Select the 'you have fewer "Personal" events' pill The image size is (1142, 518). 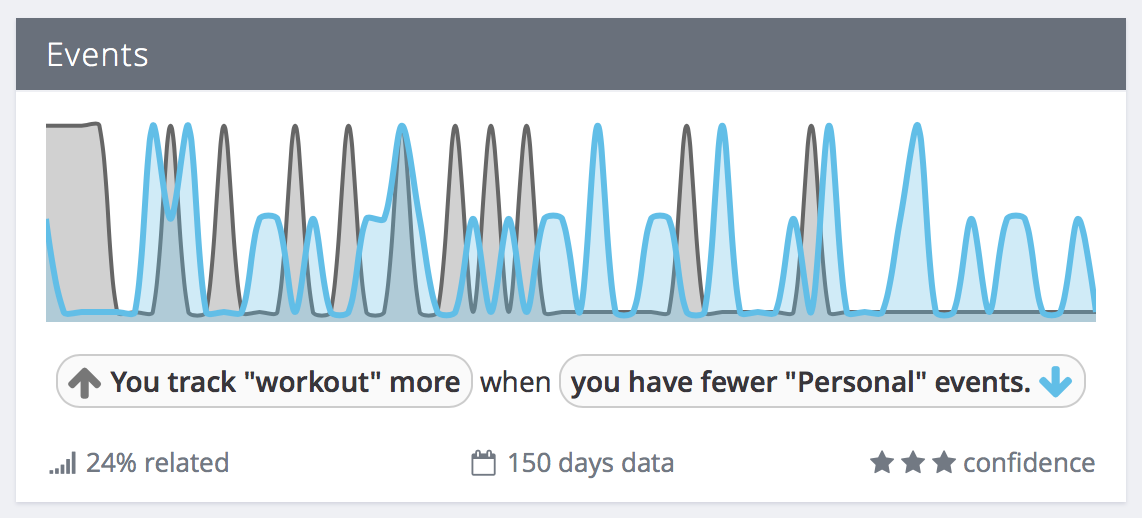coord(822,381)
